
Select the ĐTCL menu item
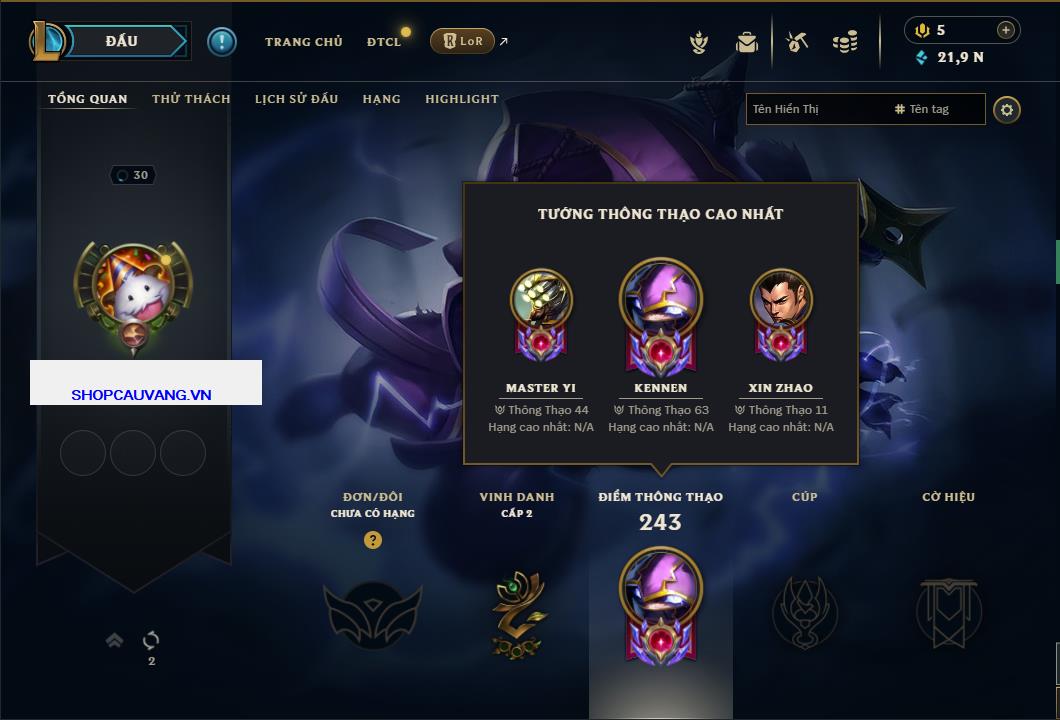[384, 42]
